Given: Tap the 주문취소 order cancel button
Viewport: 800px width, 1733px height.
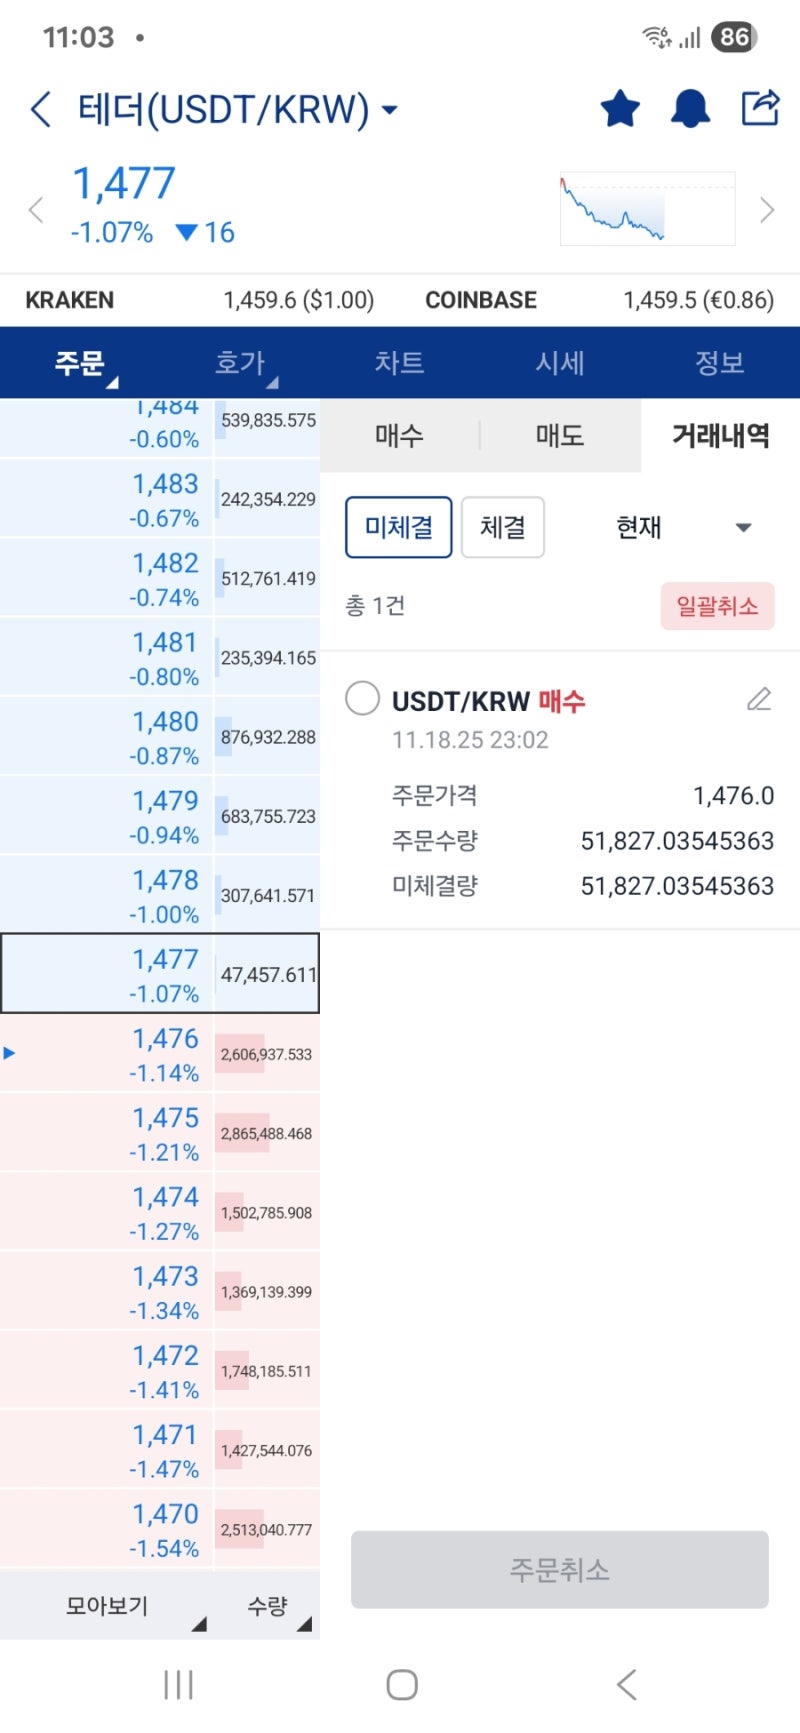Looking at the screenshot, I should pos(559,1570).
